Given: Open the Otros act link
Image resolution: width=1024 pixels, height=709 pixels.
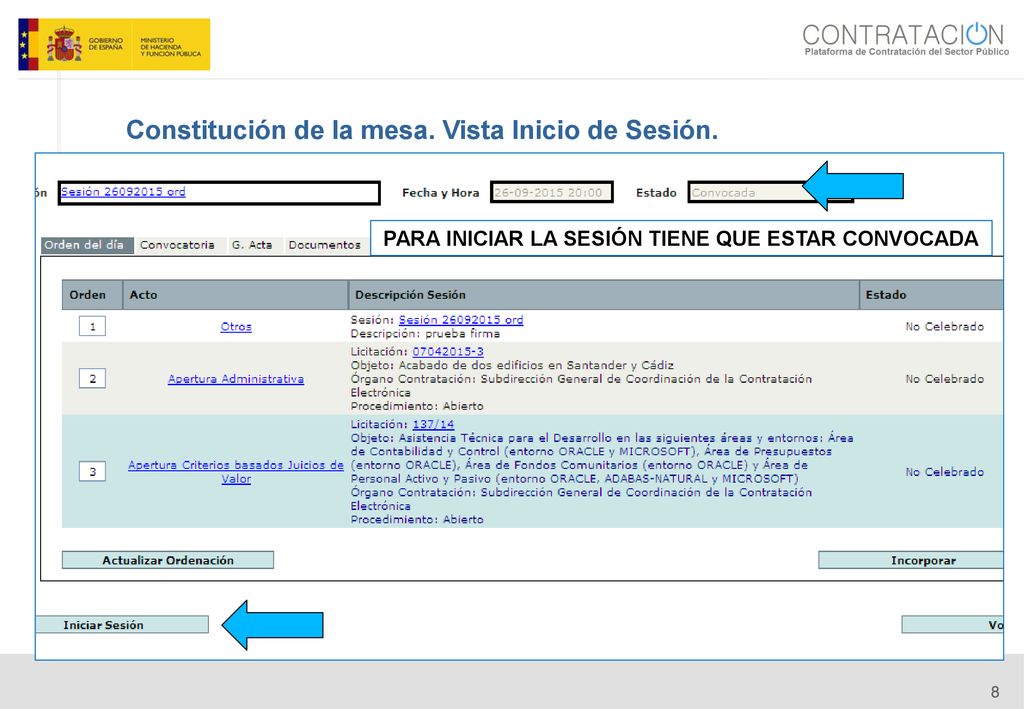Looking at the screenshot, I should (x=236, y=326).
